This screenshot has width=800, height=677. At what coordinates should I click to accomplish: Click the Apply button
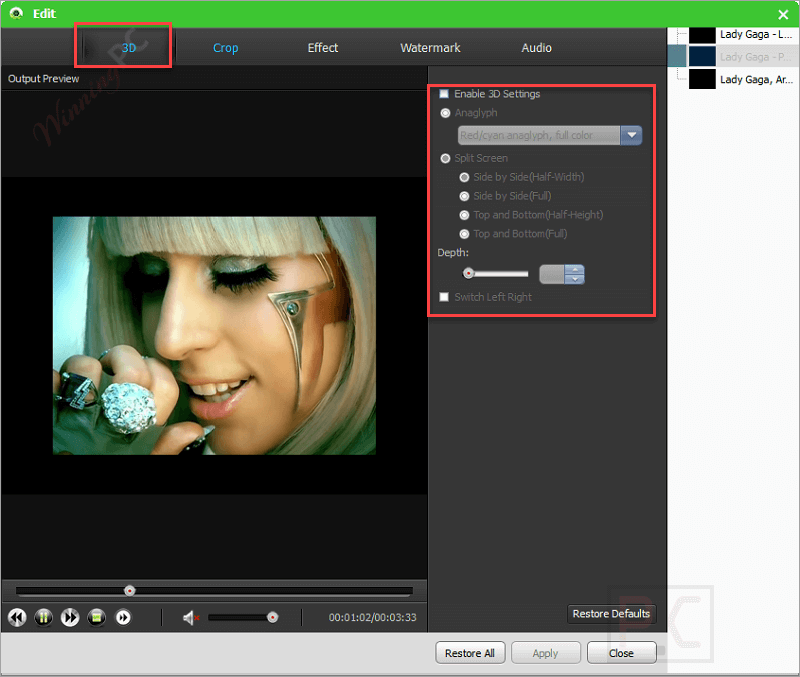(x=545, y=653)
